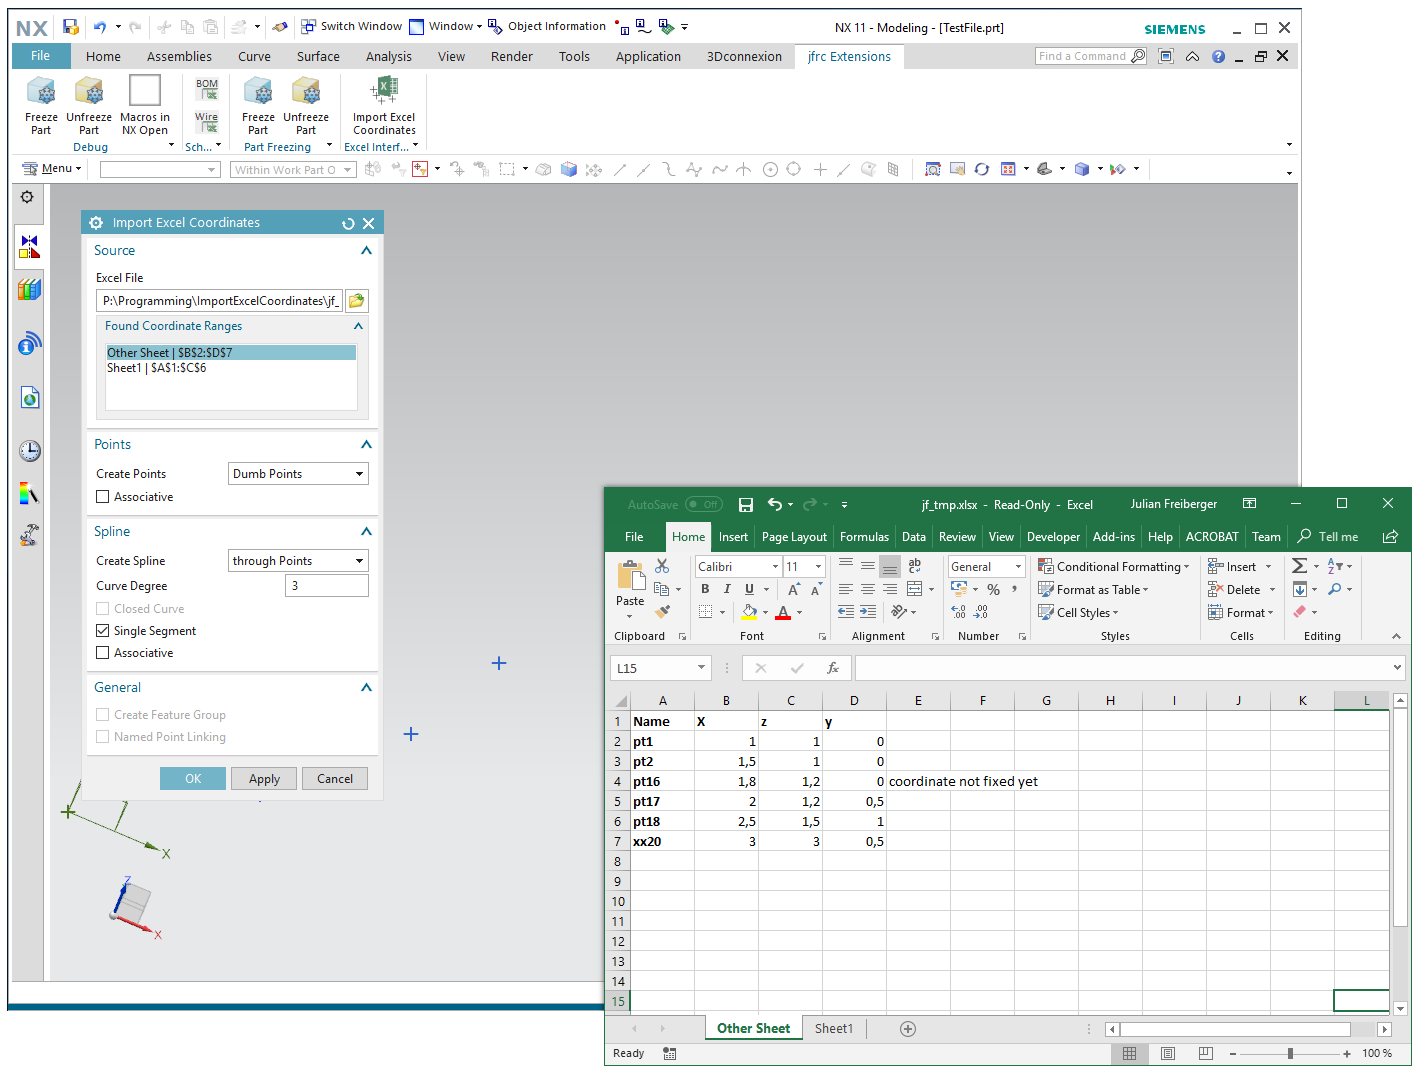Viewport: 1421px width, 1074px height.
Task: Click Conditional Formatting in Excel
Action: pyautogui.click(x=1114, y=567)
